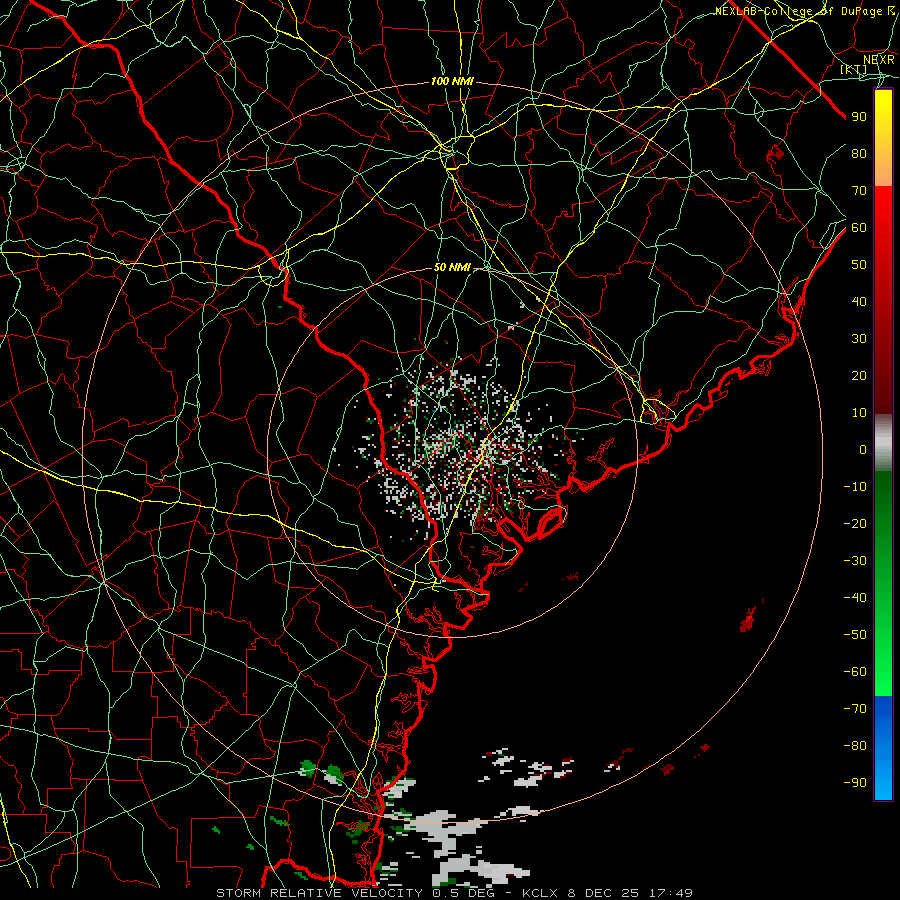Click the [KT] units label

(854, 69)
